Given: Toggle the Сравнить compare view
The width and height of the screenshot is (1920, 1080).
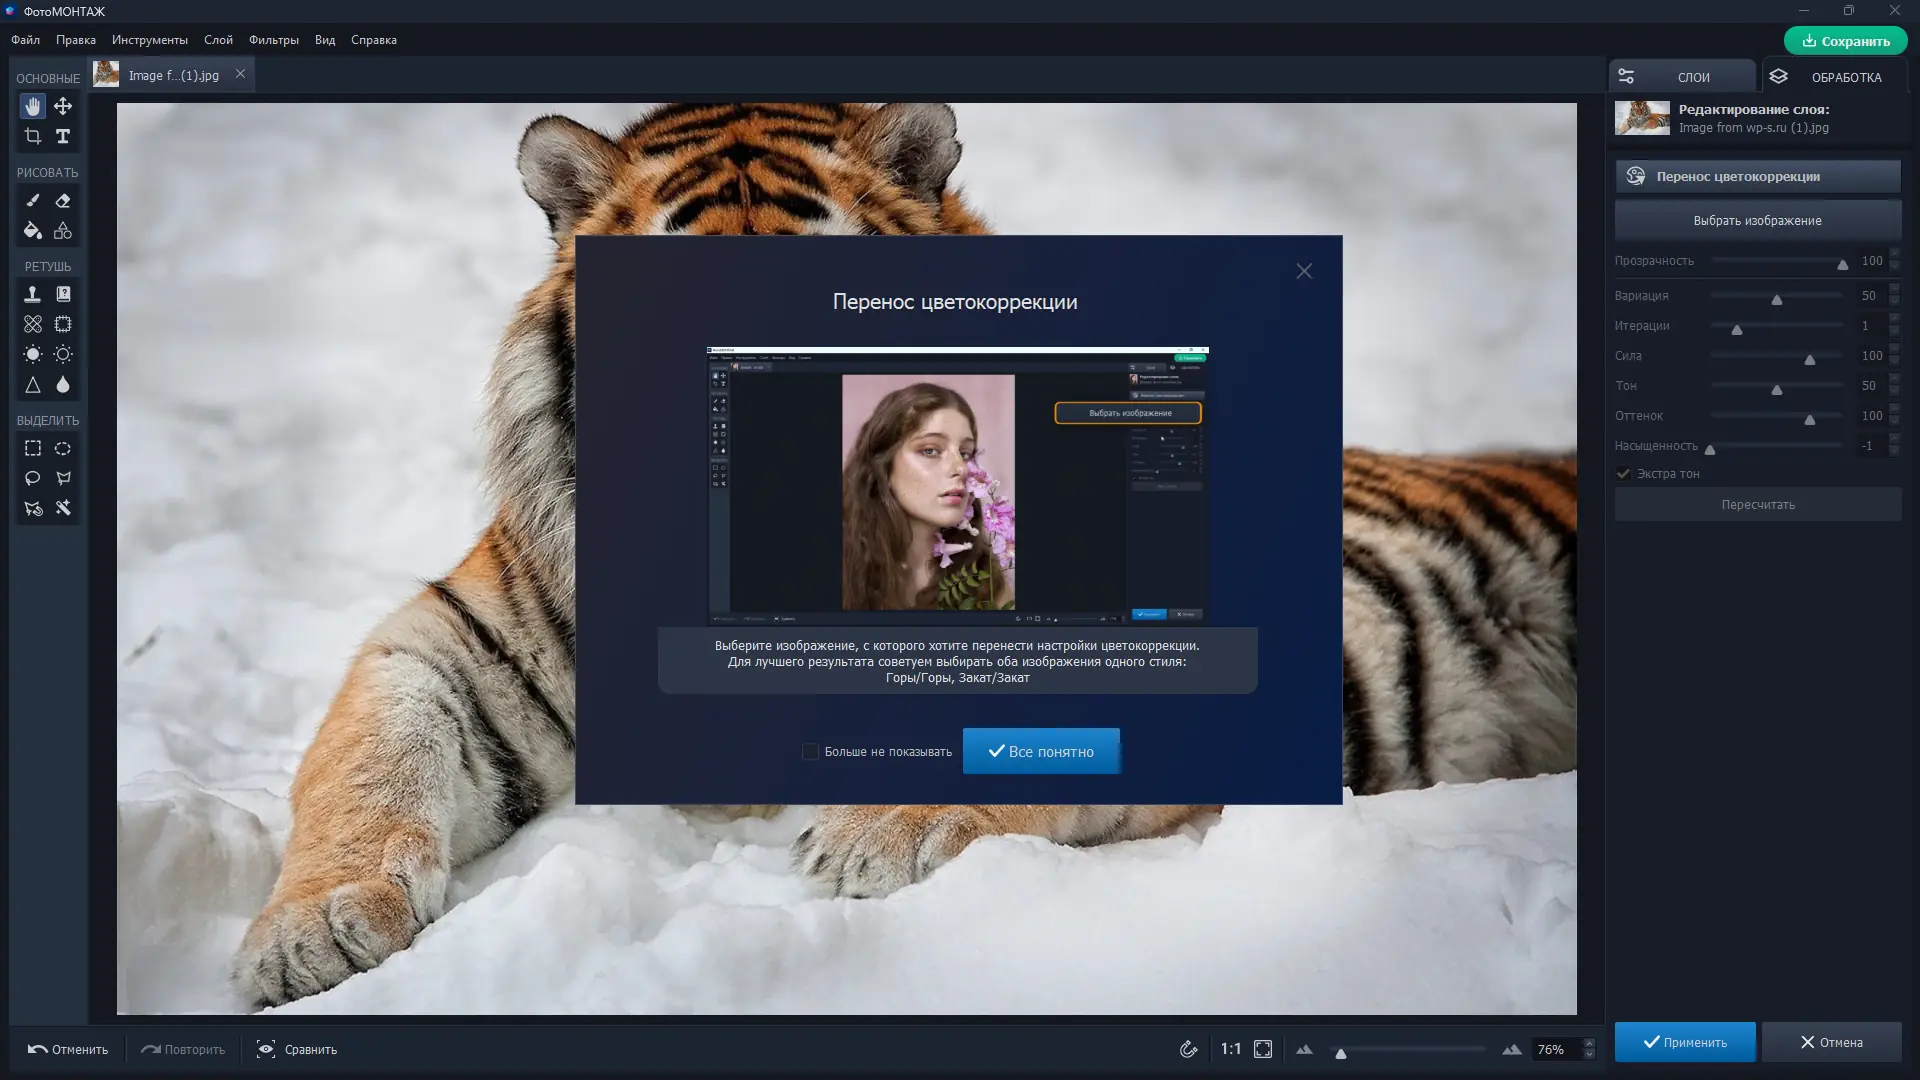Looking at the screenshot, I should 297,1049.
